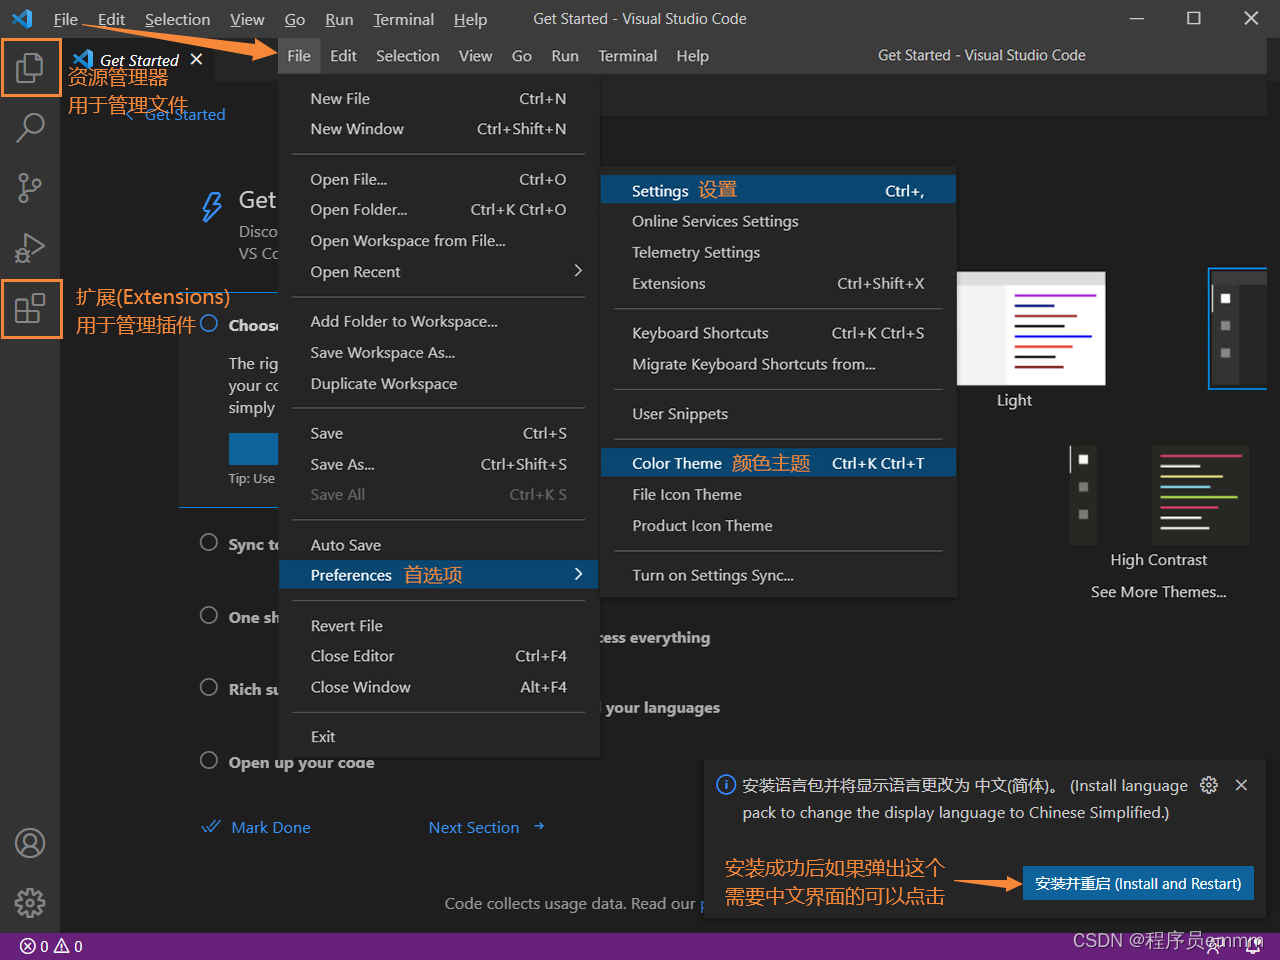Viewport: 1280px width, 960px height.
Task: Expand the Preferences submenu arrow
Action: [x=578, y=574]
